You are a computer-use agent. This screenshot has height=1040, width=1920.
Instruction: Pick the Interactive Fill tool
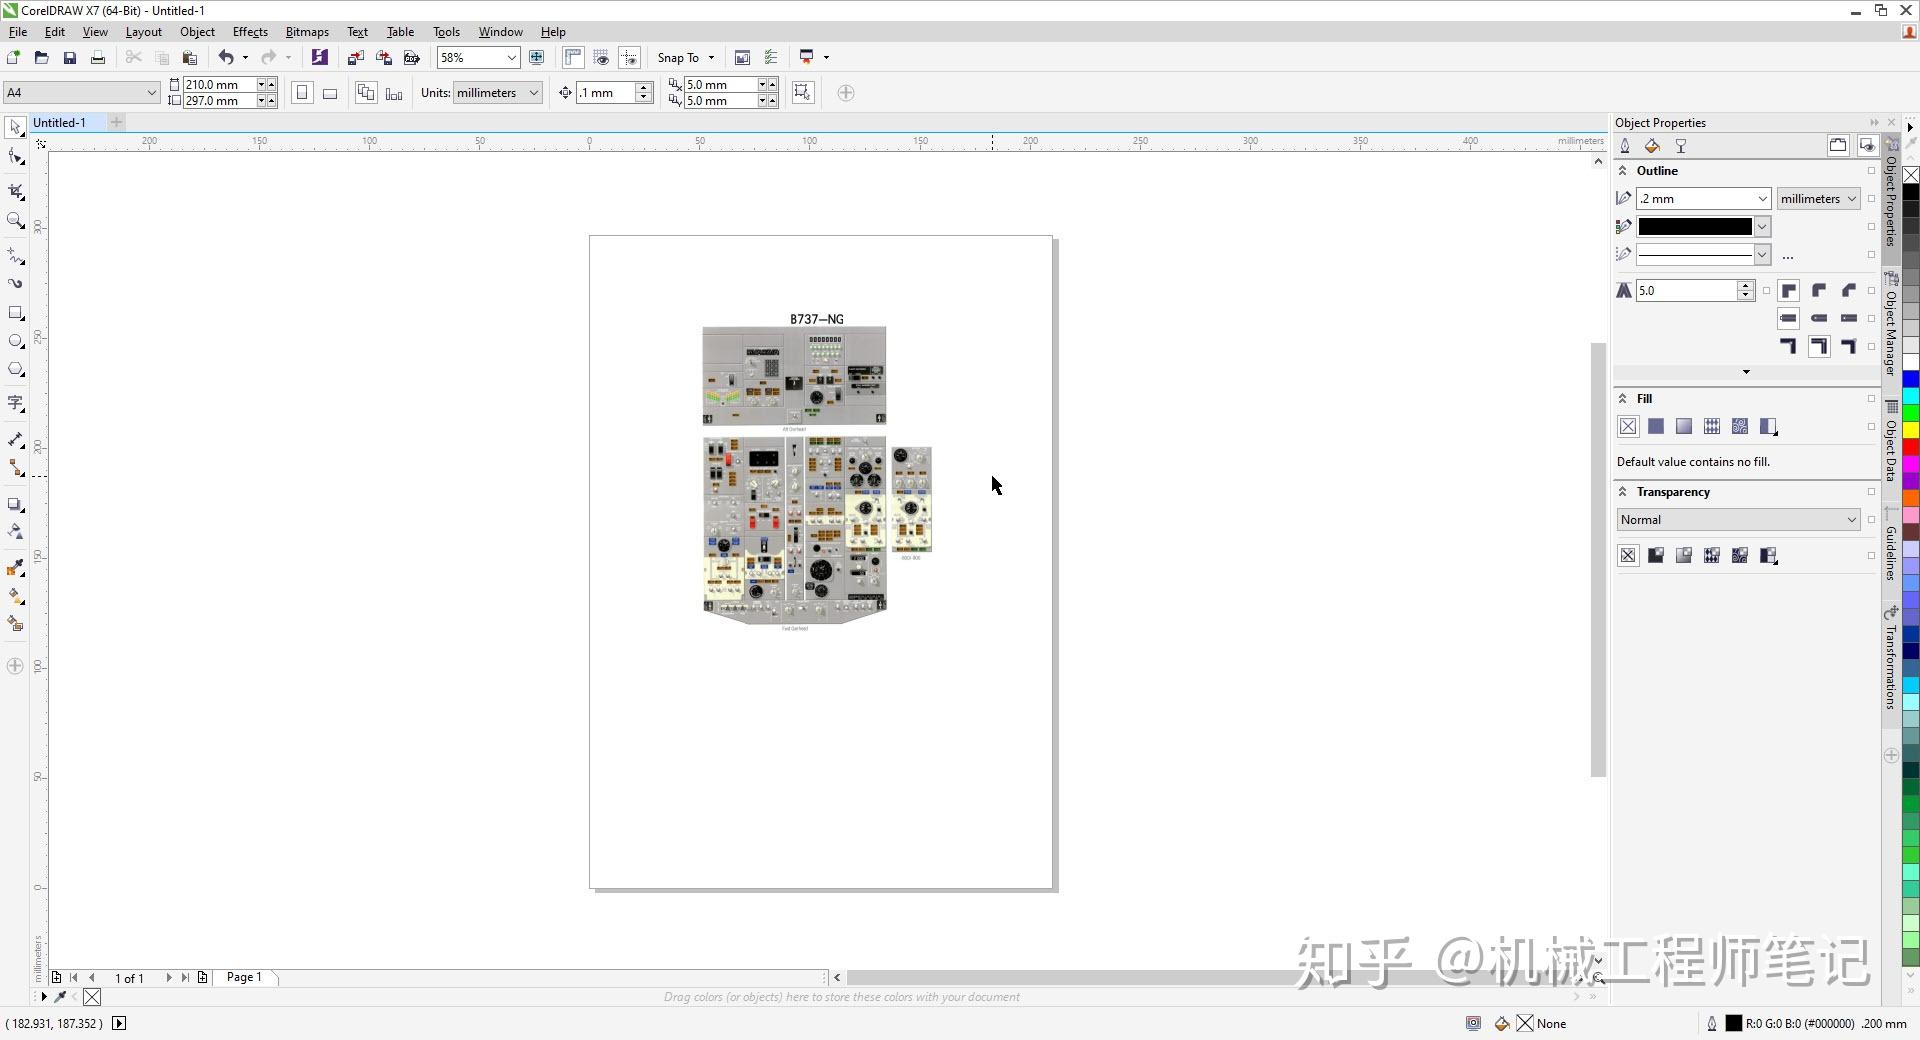pos(15,595)
